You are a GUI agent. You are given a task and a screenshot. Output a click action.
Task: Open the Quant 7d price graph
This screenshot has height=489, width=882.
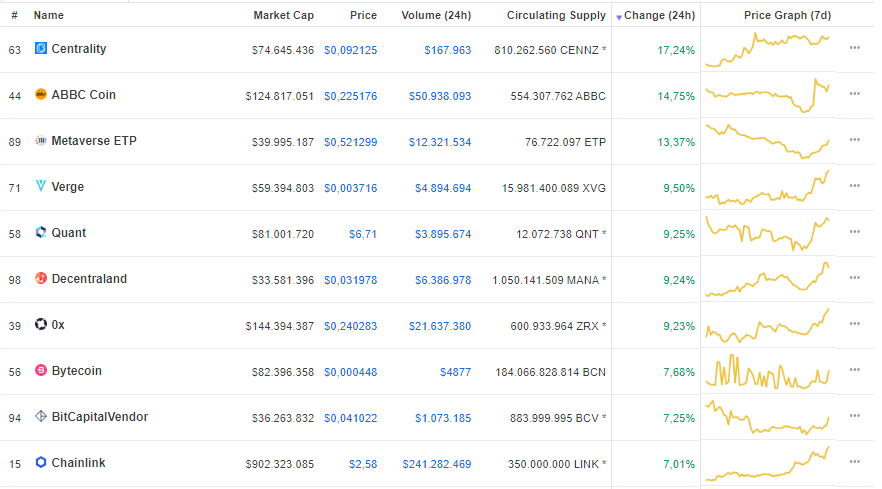(768, 234)
